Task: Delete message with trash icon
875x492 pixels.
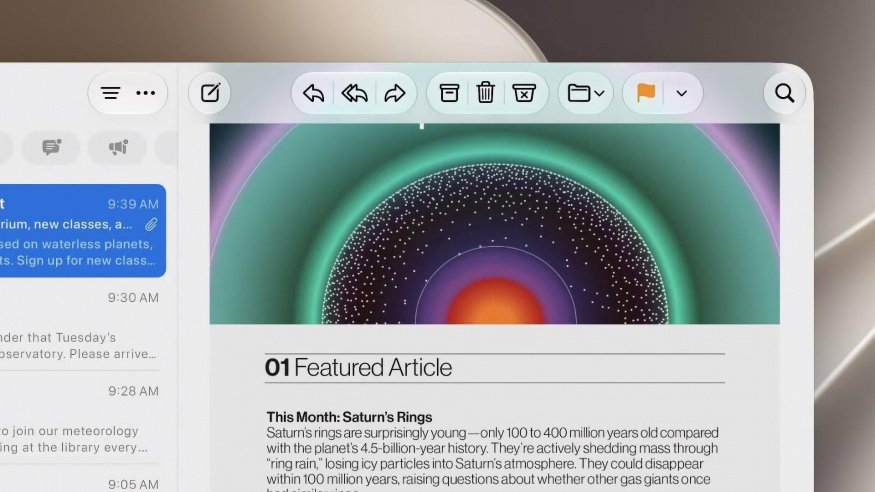Action: pos(485,93)
